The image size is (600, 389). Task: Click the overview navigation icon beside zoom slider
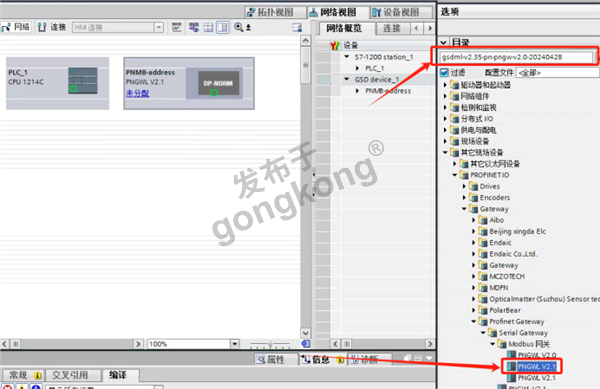[x=305, y=344]
